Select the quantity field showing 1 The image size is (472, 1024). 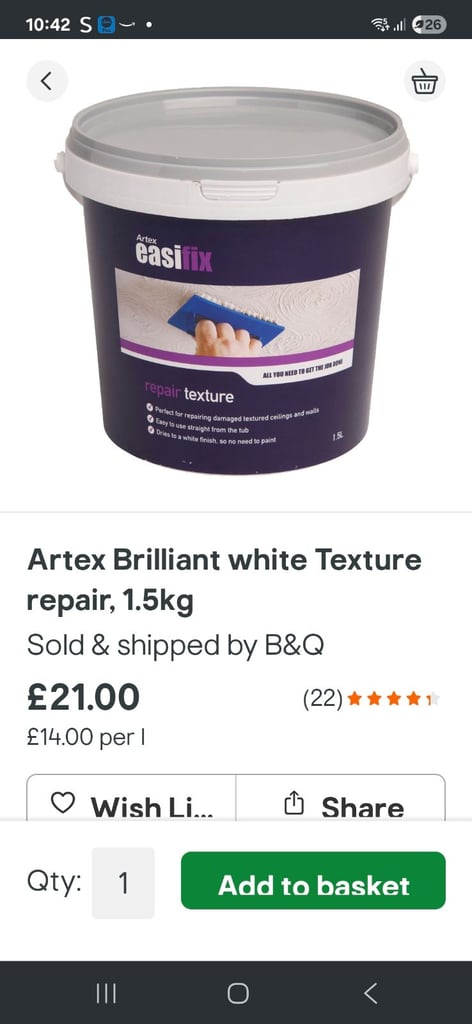(x=123, y=882)
